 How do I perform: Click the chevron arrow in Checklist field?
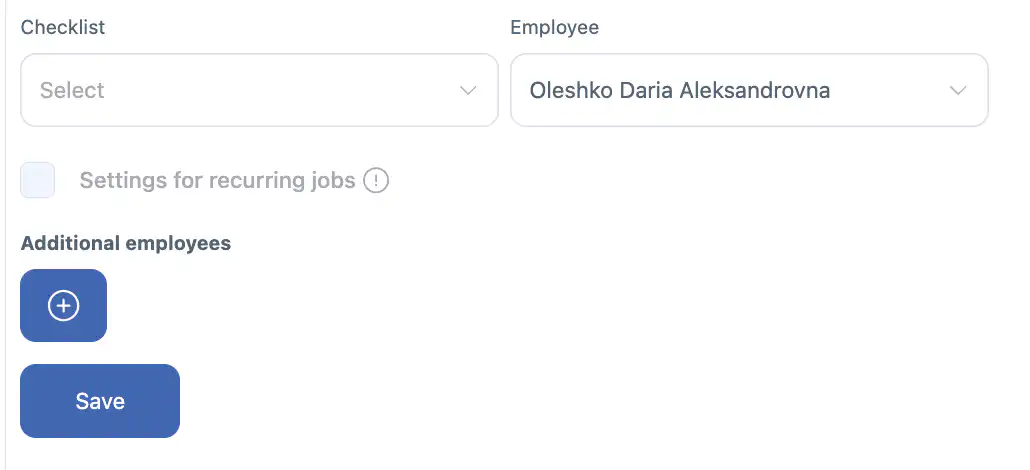click(467, 90)
